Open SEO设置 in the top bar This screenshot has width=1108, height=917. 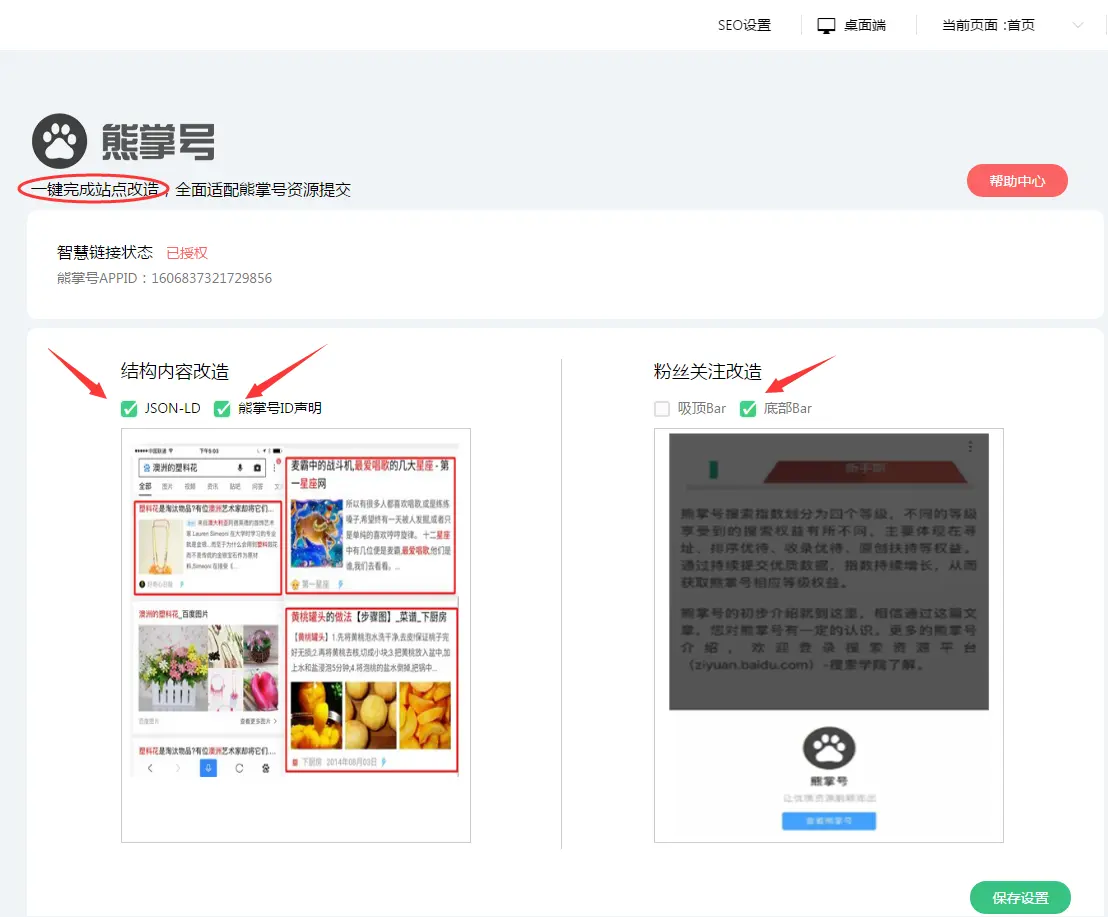tap(744, 25)
